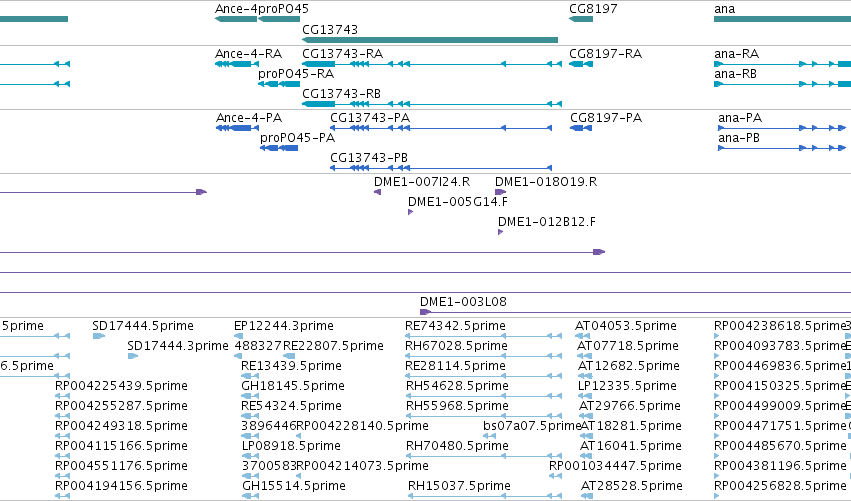Click the CG13743-RA transcript label

click(342, 54)
